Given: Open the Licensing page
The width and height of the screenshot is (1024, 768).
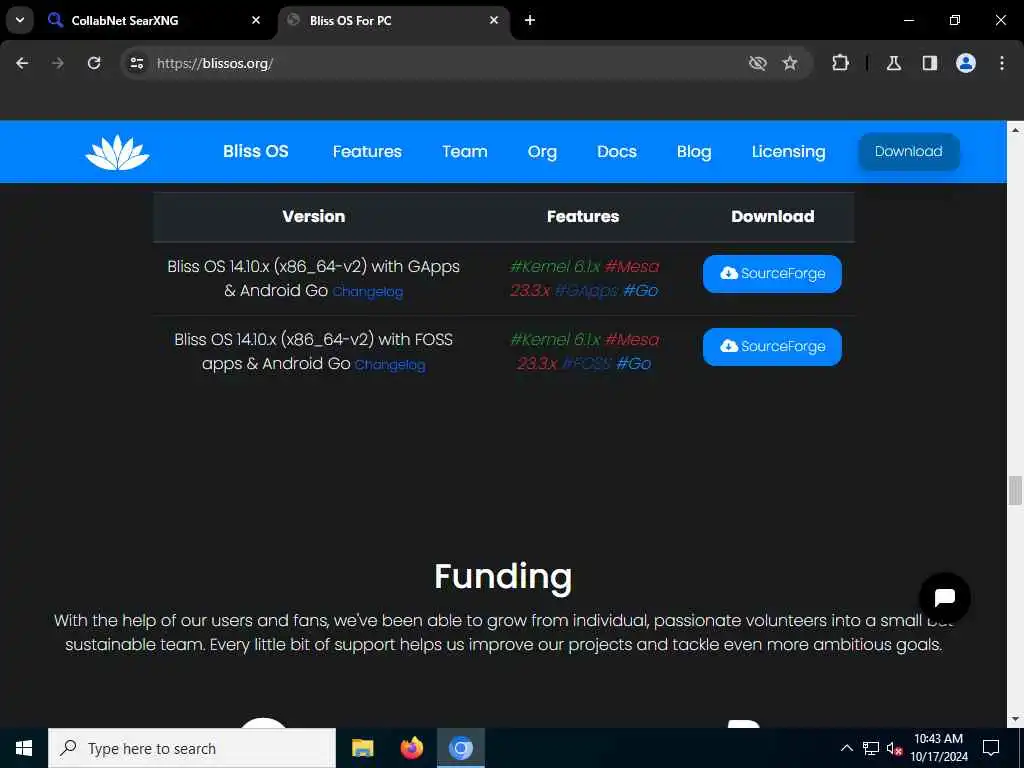Looking at the screenshot, I should [789, 152].
